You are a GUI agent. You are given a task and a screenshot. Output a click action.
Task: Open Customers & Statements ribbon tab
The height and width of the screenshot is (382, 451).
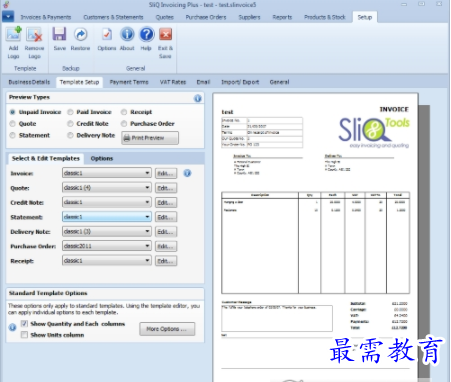[113, 17]
